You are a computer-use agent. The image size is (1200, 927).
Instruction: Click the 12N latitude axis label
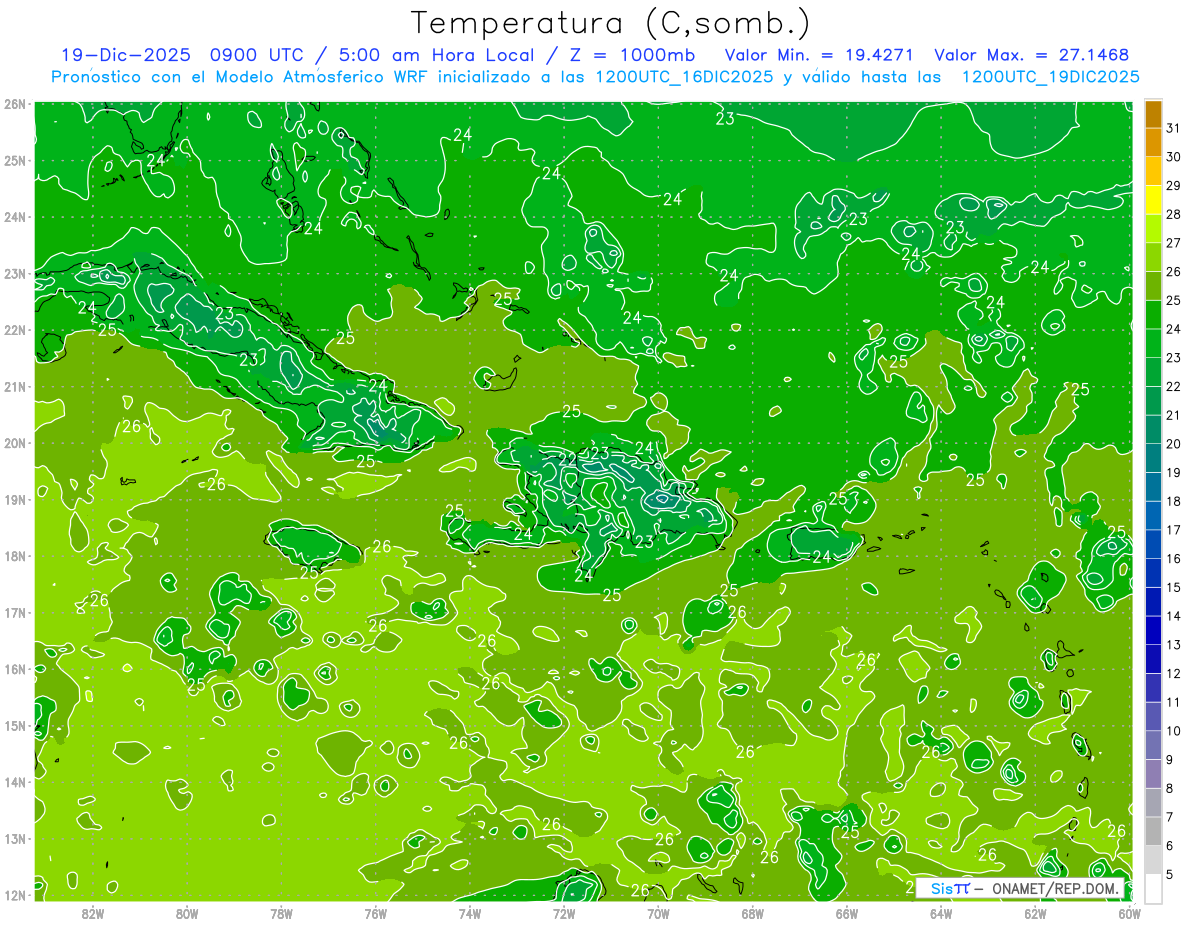click(15, 895)
